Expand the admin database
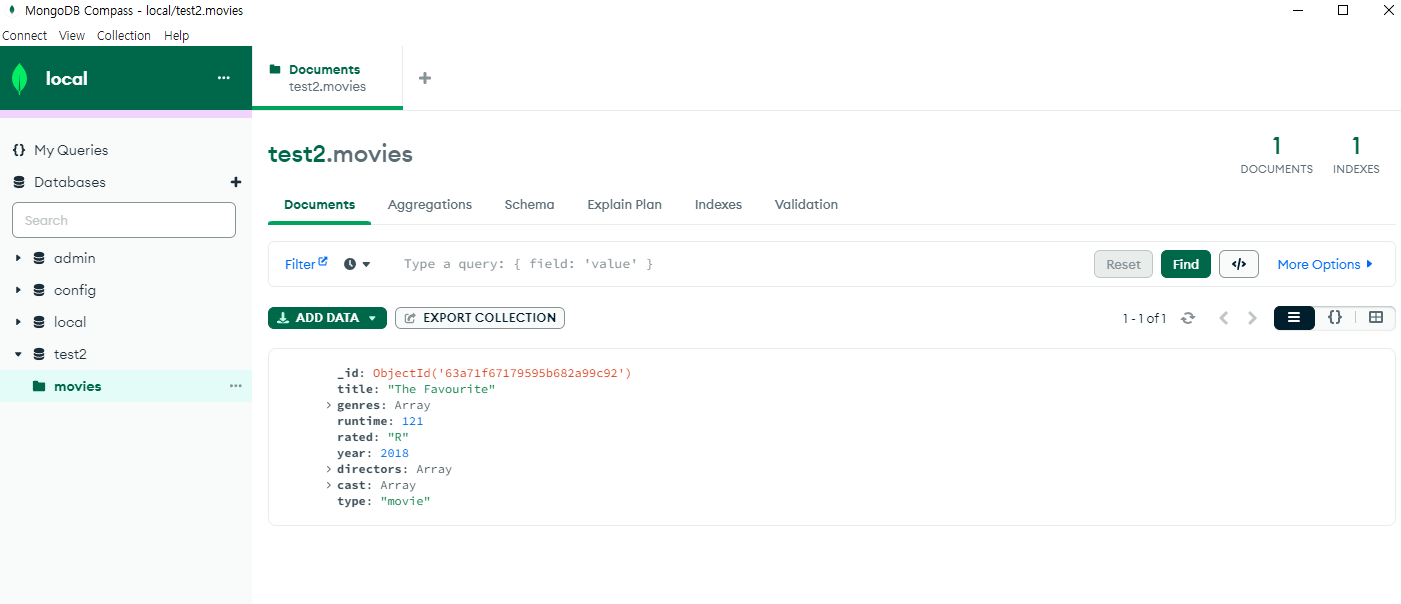This screenshot has width=1401, height=604. (x=18, y=258)
